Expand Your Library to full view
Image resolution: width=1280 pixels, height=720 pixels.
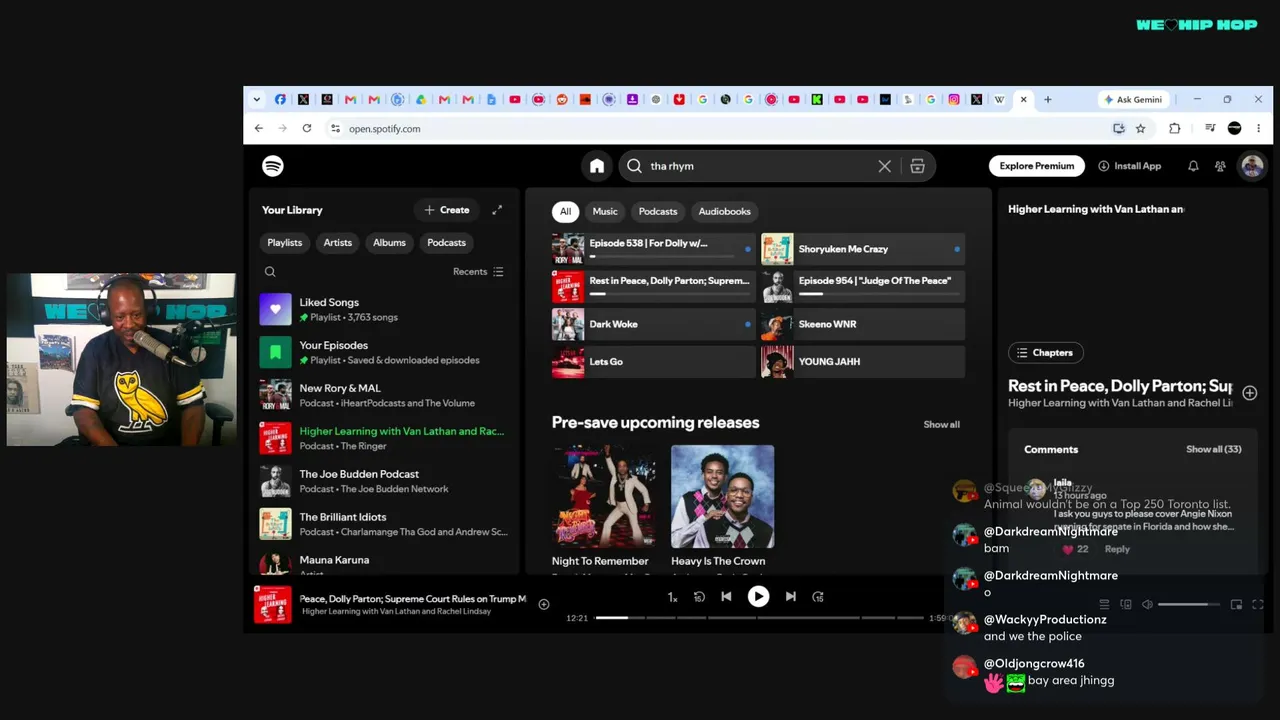(x=497, y=210)
